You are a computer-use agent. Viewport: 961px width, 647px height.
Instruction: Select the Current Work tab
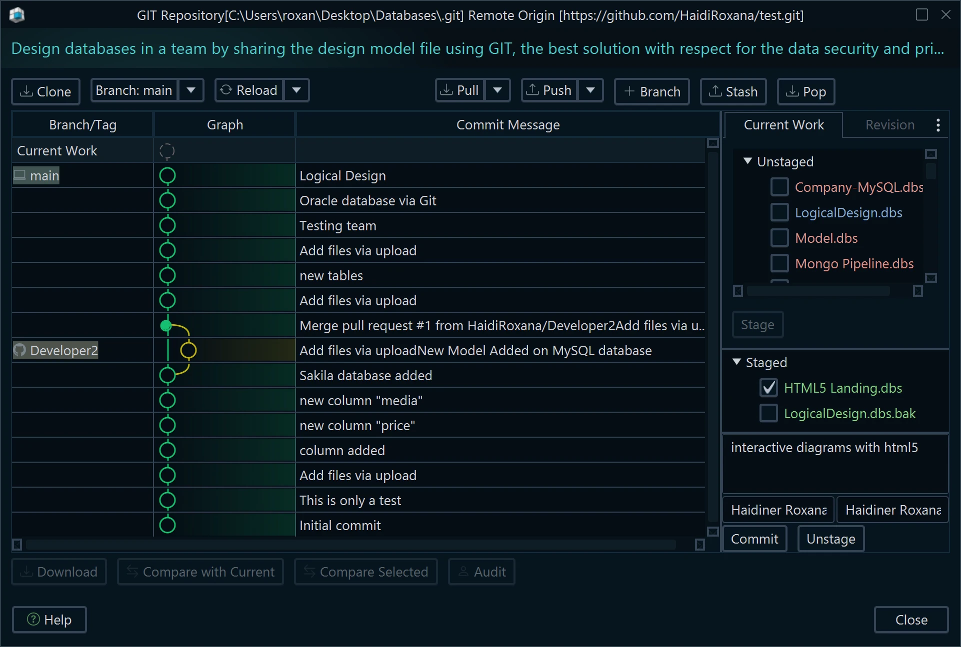[783, 125]
